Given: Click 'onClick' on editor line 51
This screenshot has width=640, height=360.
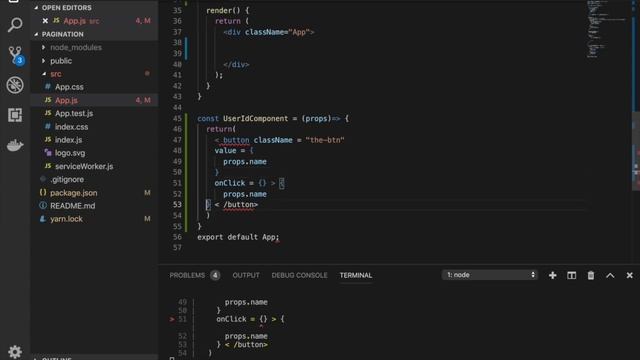Looking at the screenshot, I should (x=230, y=183).
